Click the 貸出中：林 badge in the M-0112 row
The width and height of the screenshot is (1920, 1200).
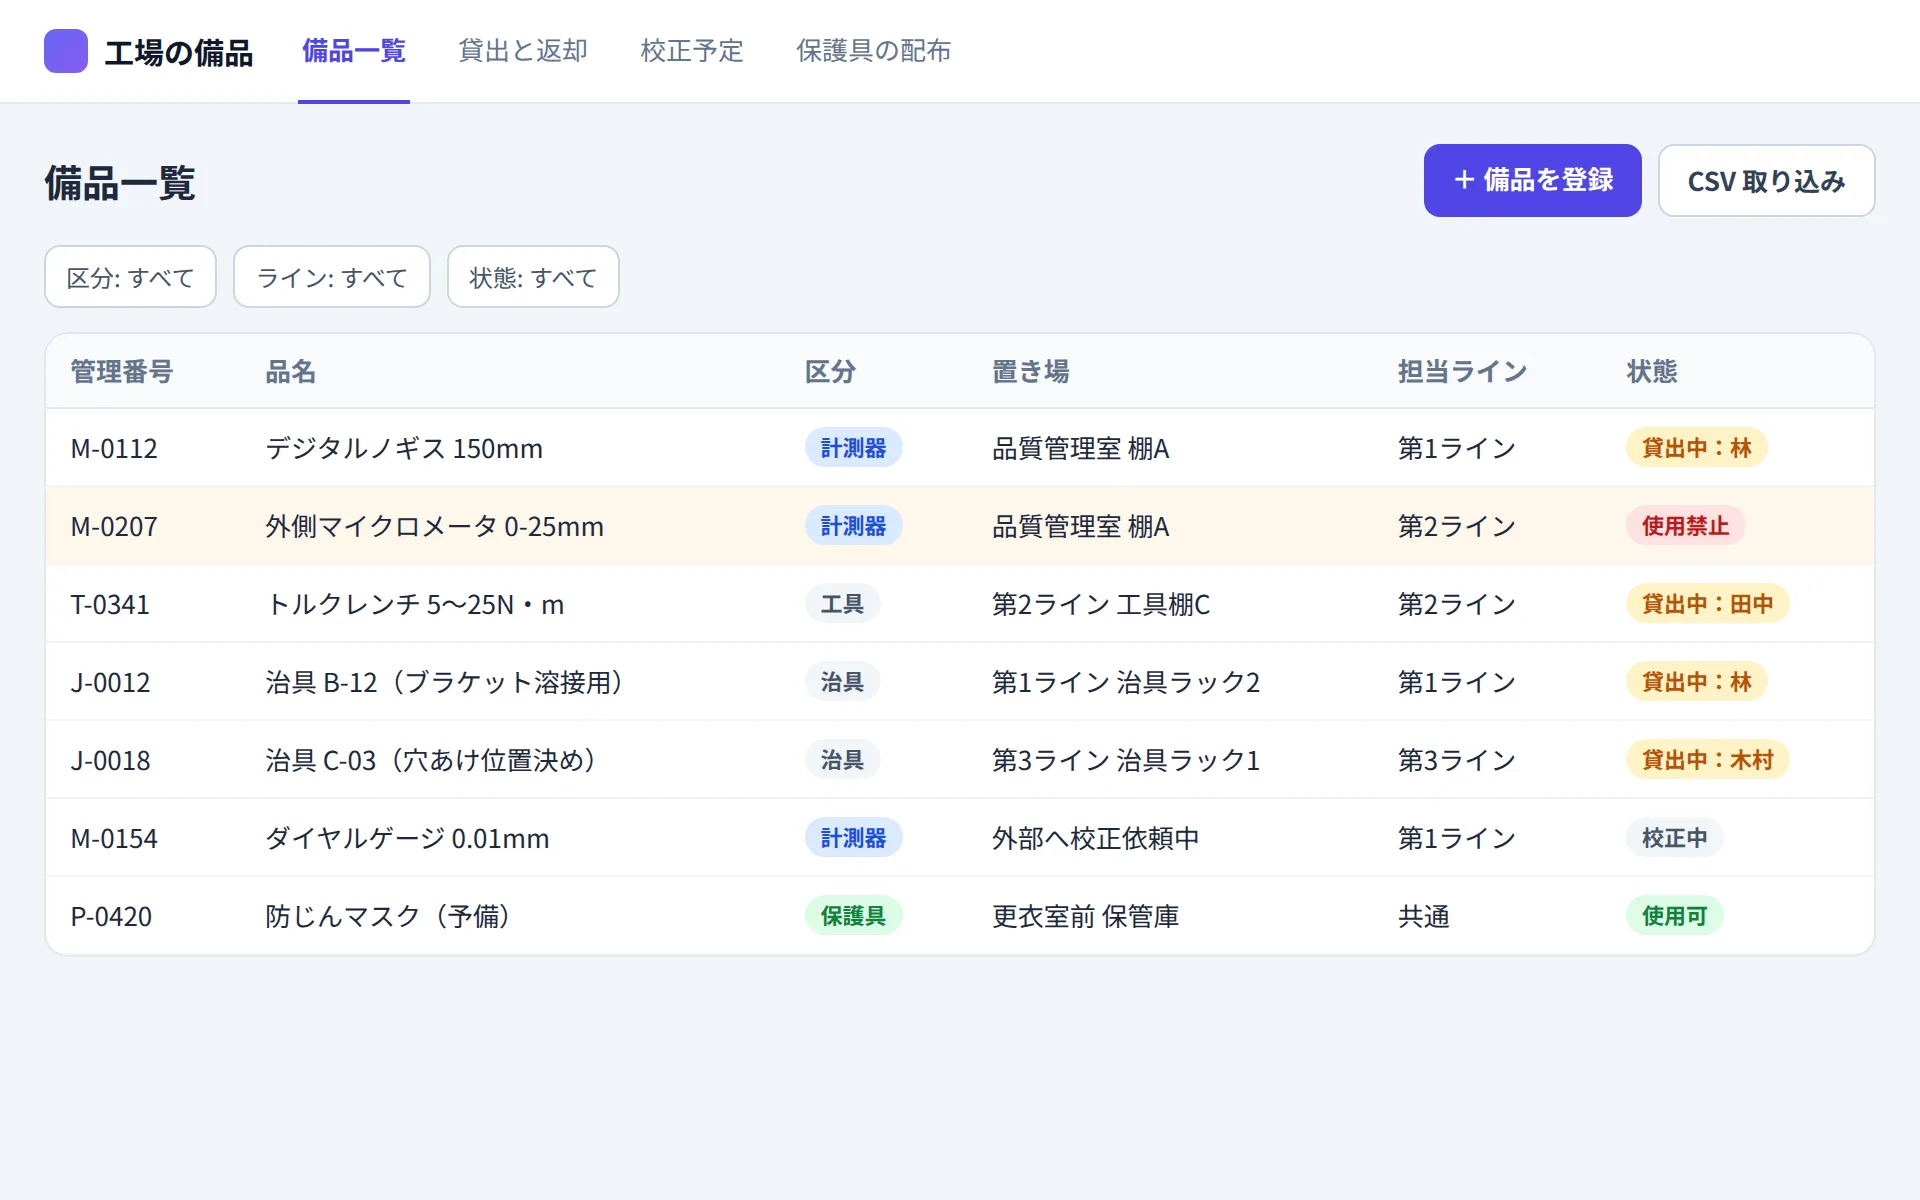coord(1696,448)
